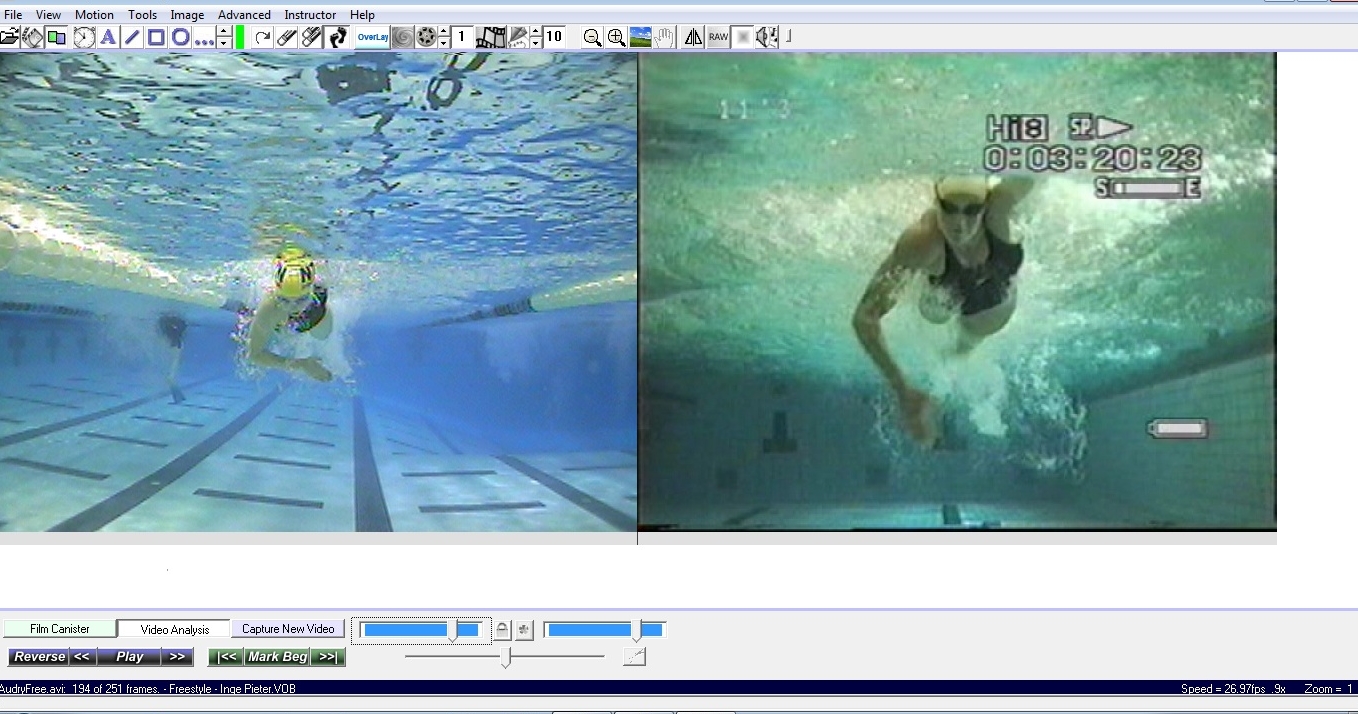The height and width of the screenshot is (714, 1358).
Task: Click the zoom out magnifier
Action: [x=592, y=38]
